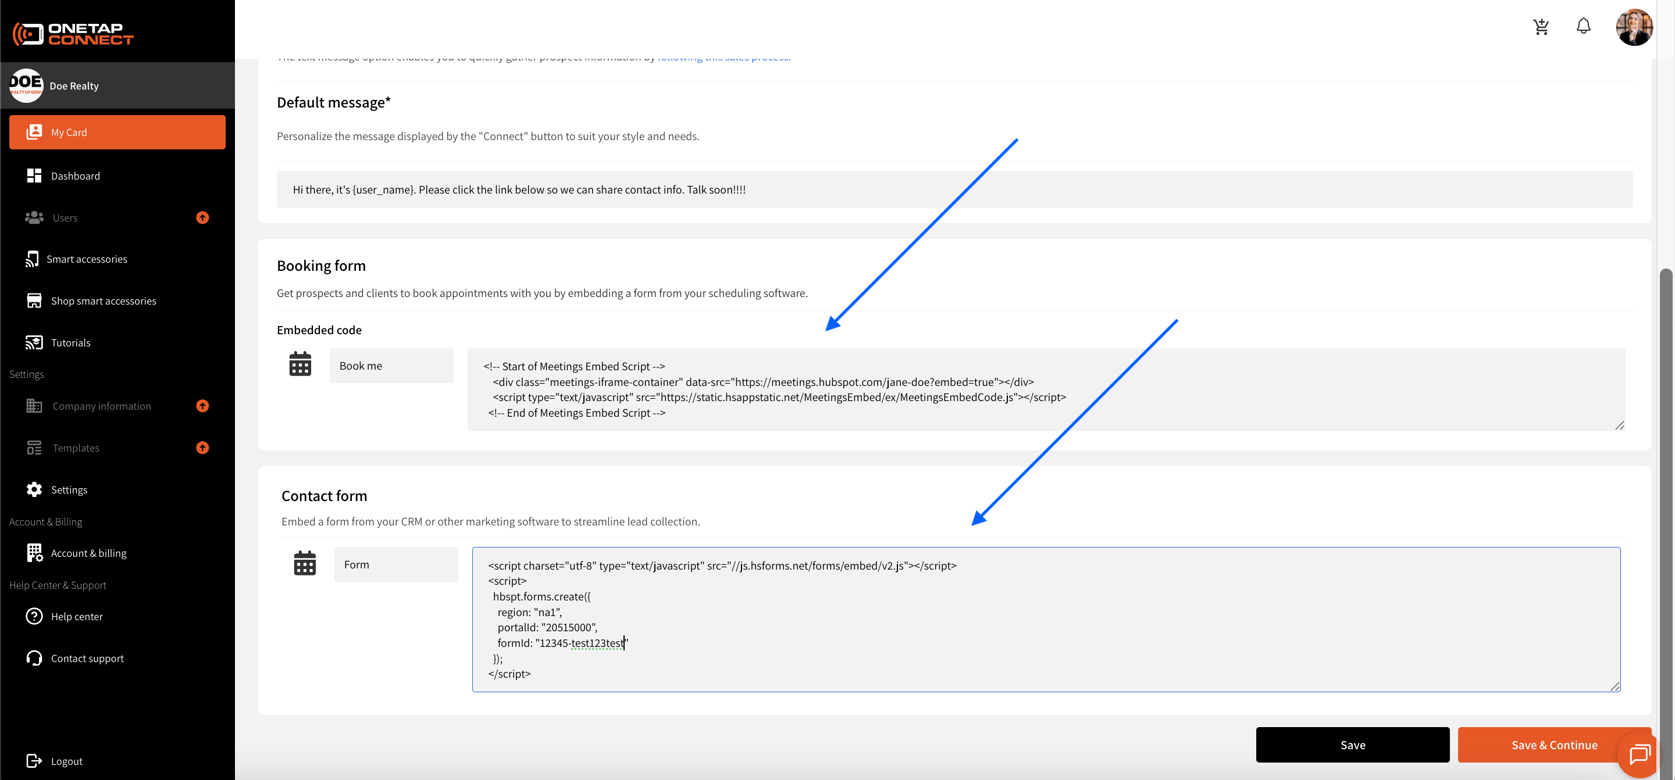Click the Save & Continue button
The image size is (1675, 780).
(1554, 745)
